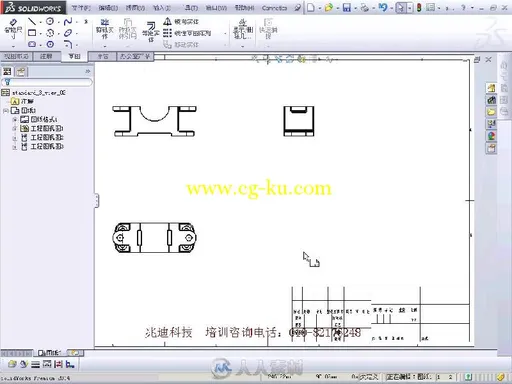Toggle the Select cursor tool
This screenshot has height=384, width=512.
click(x=401, y=7)
